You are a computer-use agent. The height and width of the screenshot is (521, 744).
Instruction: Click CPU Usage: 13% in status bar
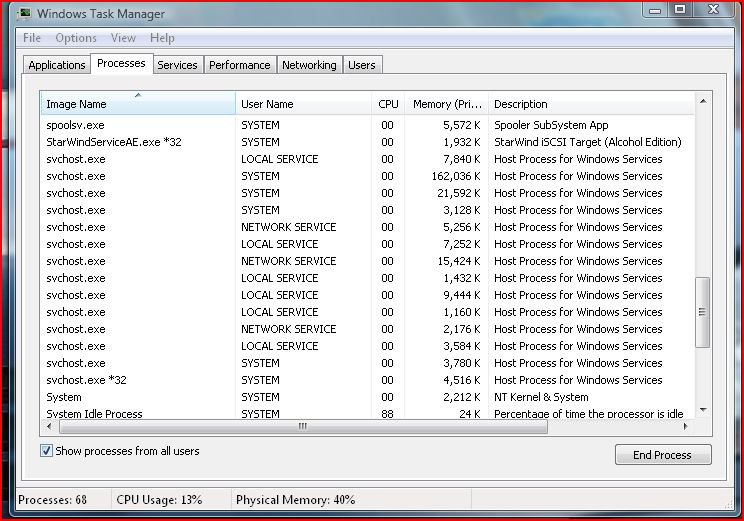159,500
